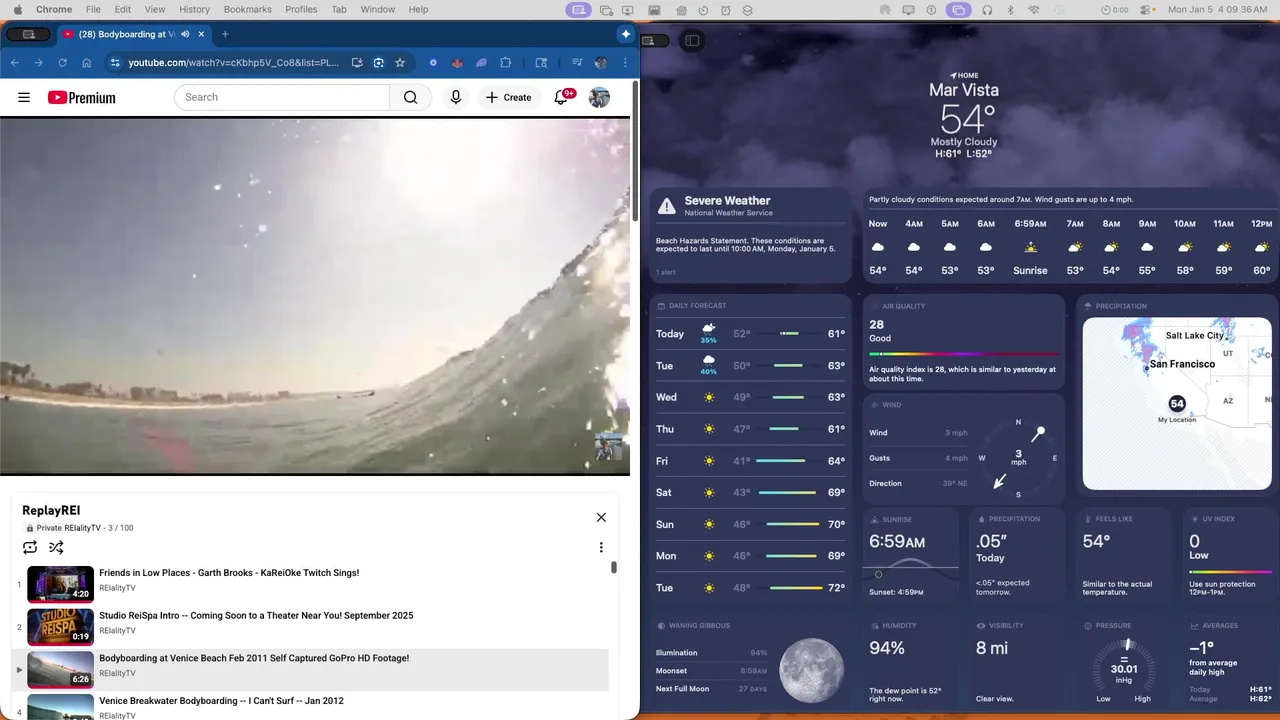Click the YouTube Premium logo
The image size is (1280, 720).
[81, 97]
